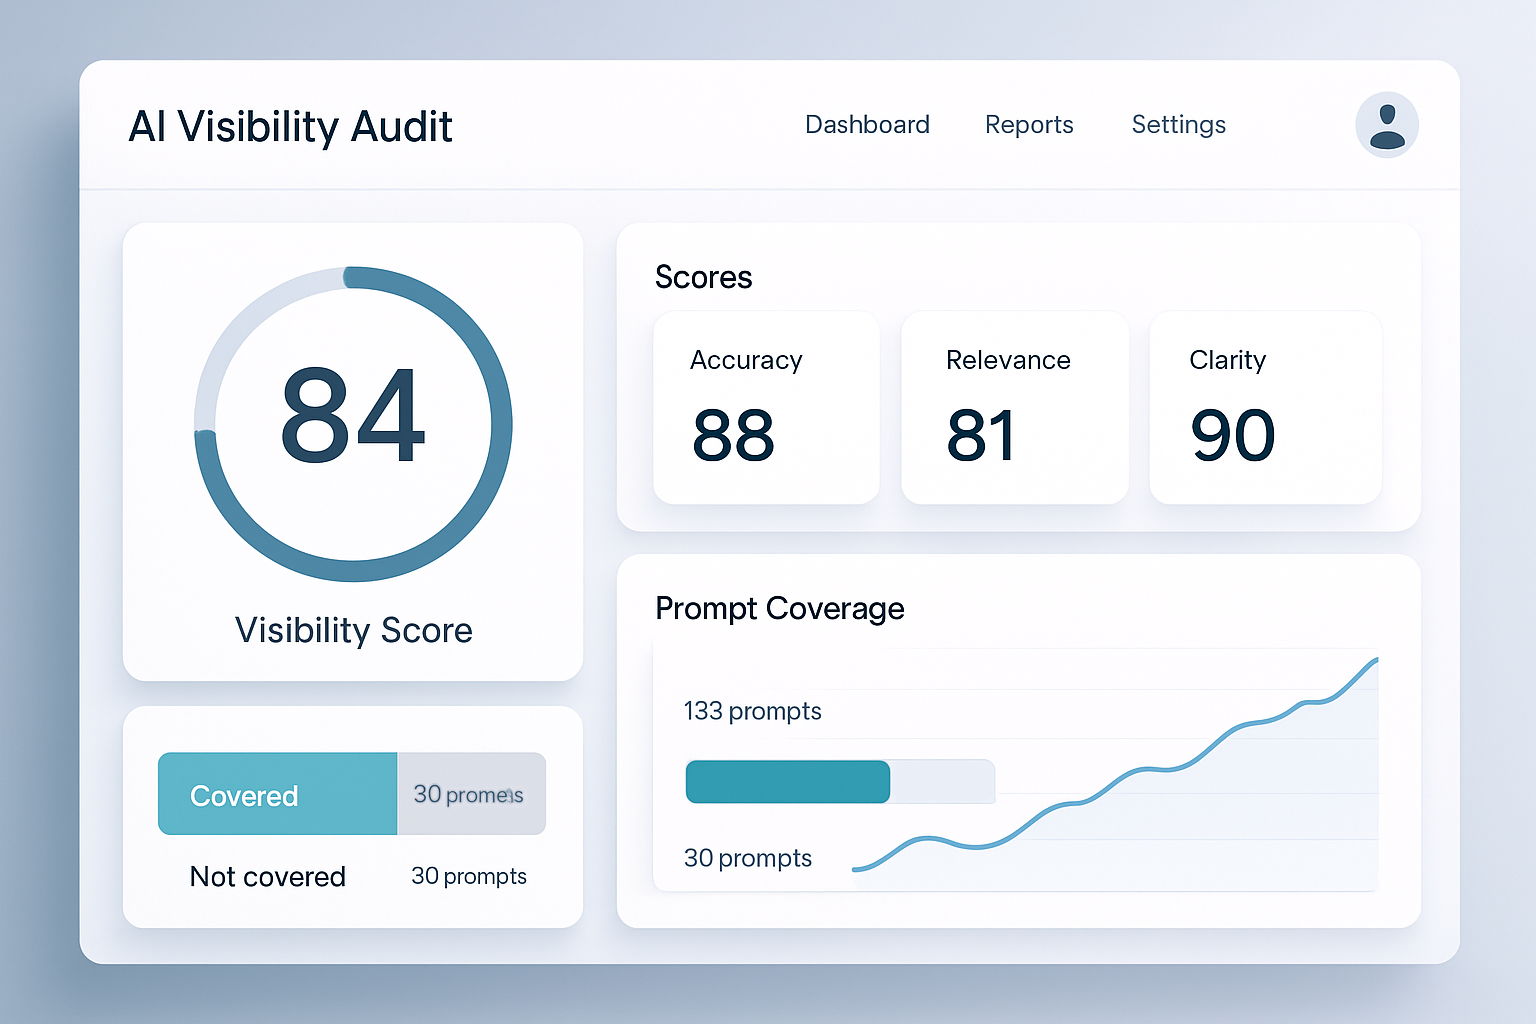Screen dimensions: 1536x1024
Task: Select the Clarity score card
Action: tap(1264, 407)
